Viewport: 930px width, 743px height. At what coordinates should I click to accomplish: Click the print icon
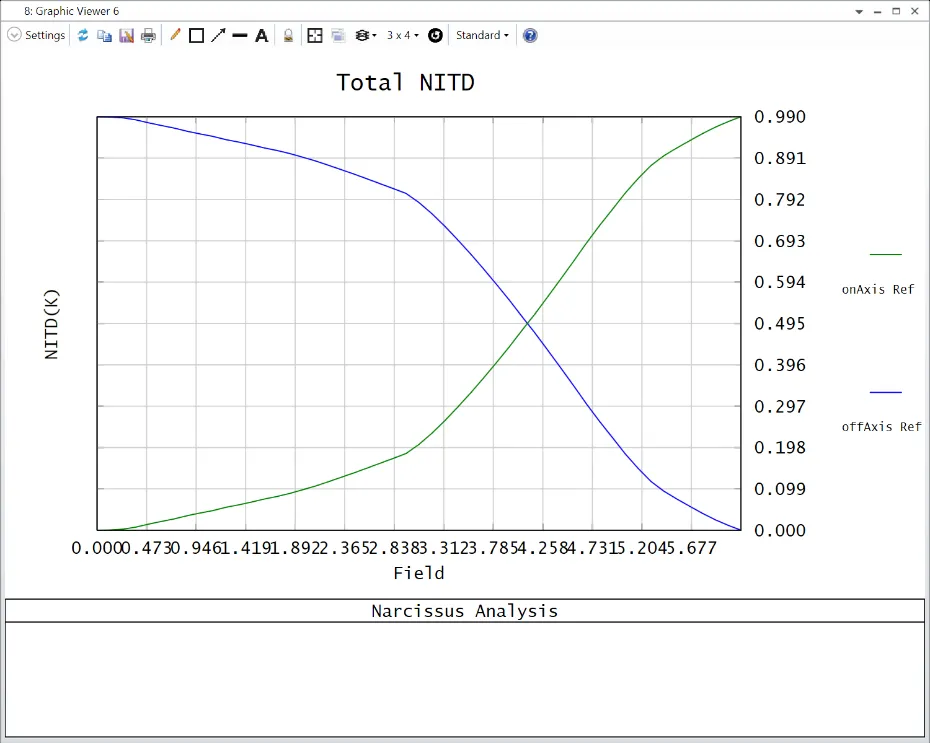pyautogui.click(x=148, y=35)
